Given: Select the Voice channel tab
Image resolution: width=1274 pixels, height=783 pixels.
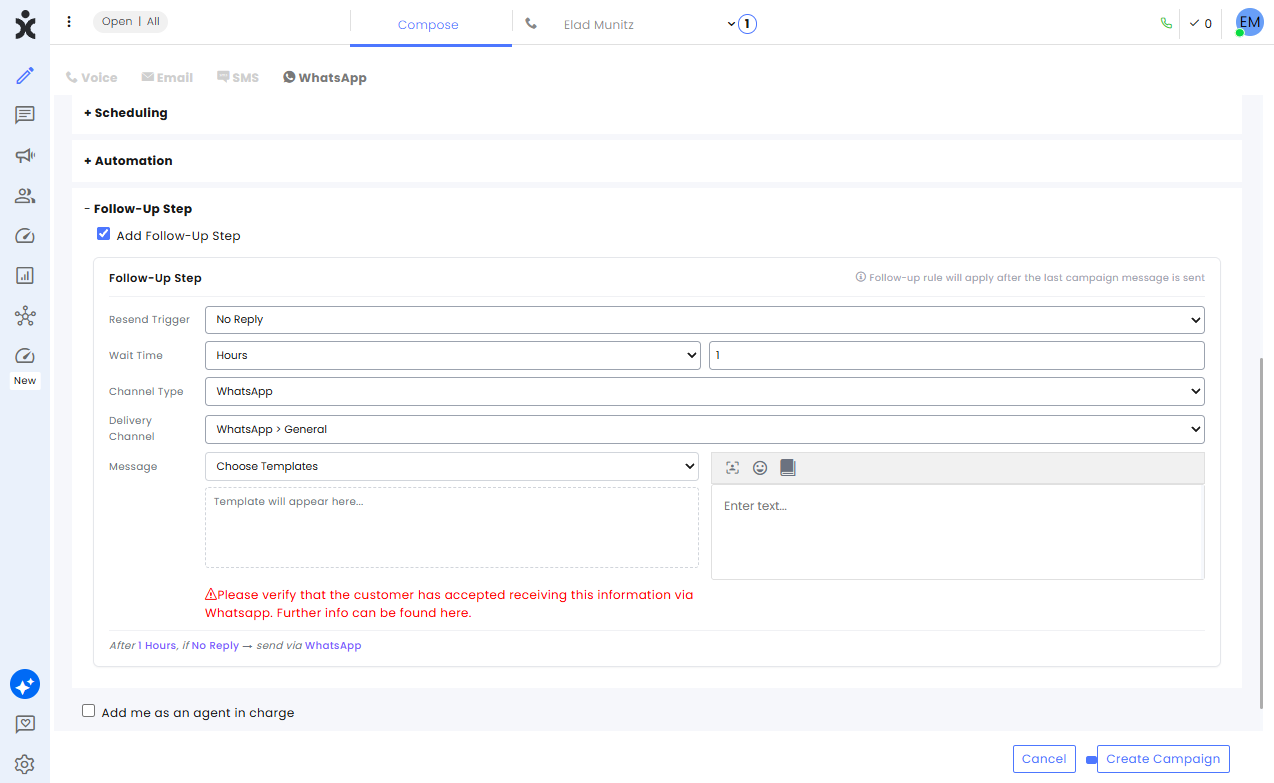Looking at the screenshot, I should tap(91, 77).
